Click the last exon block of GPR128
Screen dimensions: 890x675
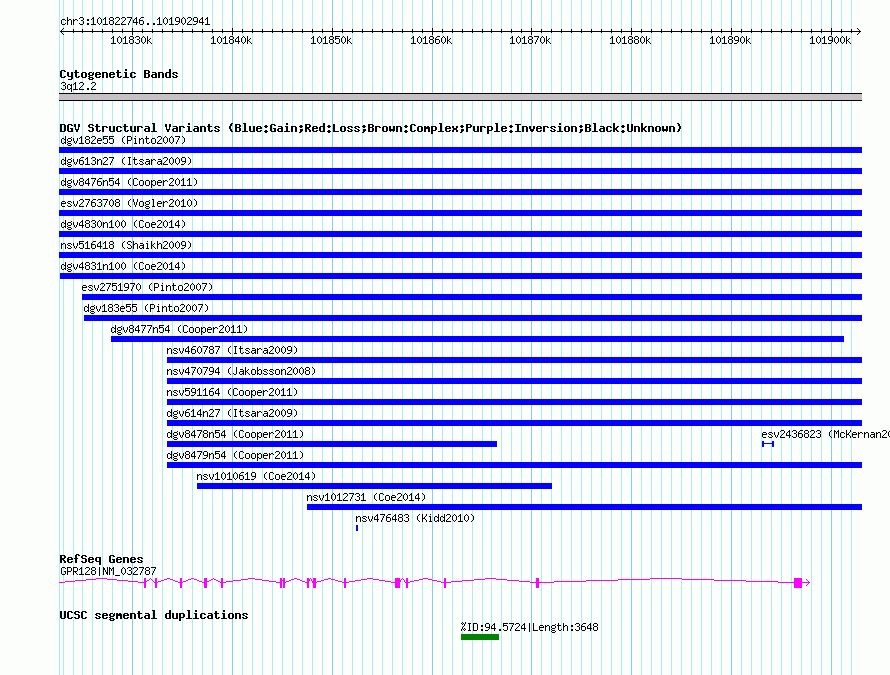click(x=798, y=582)
